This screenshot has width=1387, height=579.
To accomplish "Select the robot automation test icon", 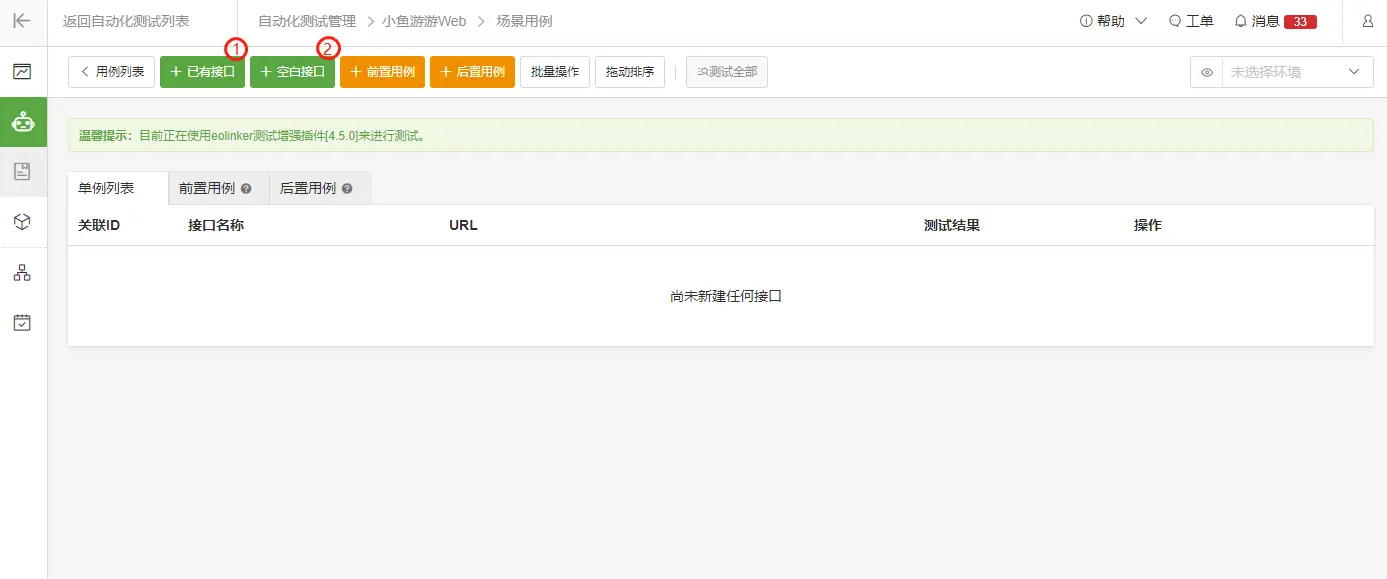I will coord(22,122).
